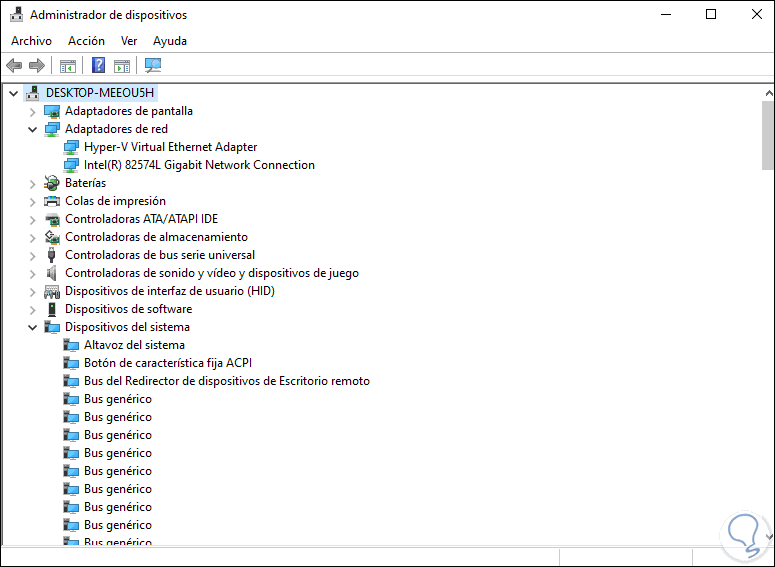This screenshot has height=567, width=775.
Task: Click the Intel 82574L network adapter icon
Action: (71, 165)
